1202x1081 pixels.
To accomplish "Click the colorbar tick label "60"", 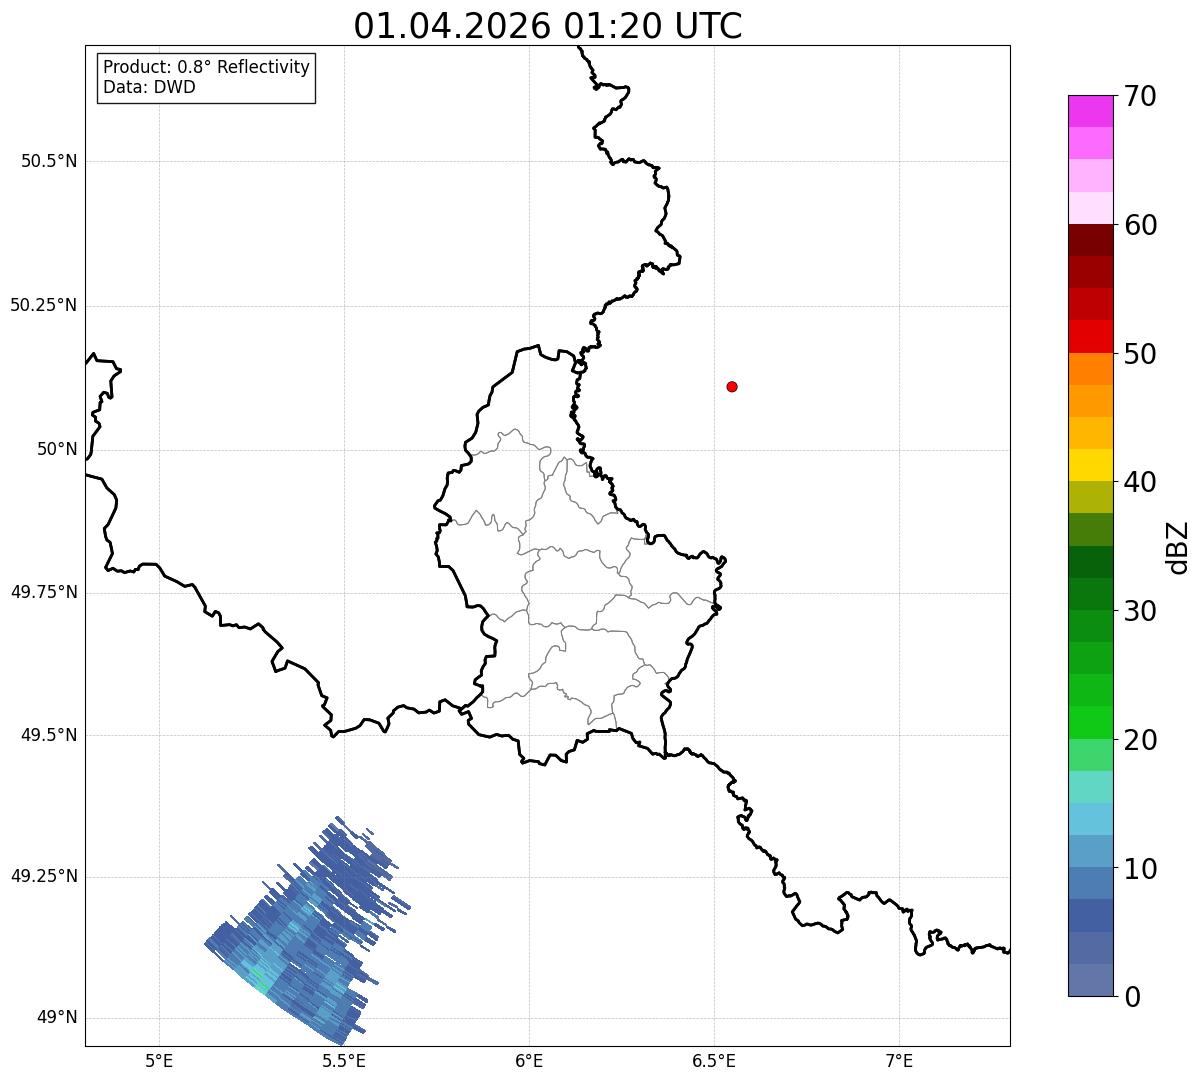I will point(1140,225).
